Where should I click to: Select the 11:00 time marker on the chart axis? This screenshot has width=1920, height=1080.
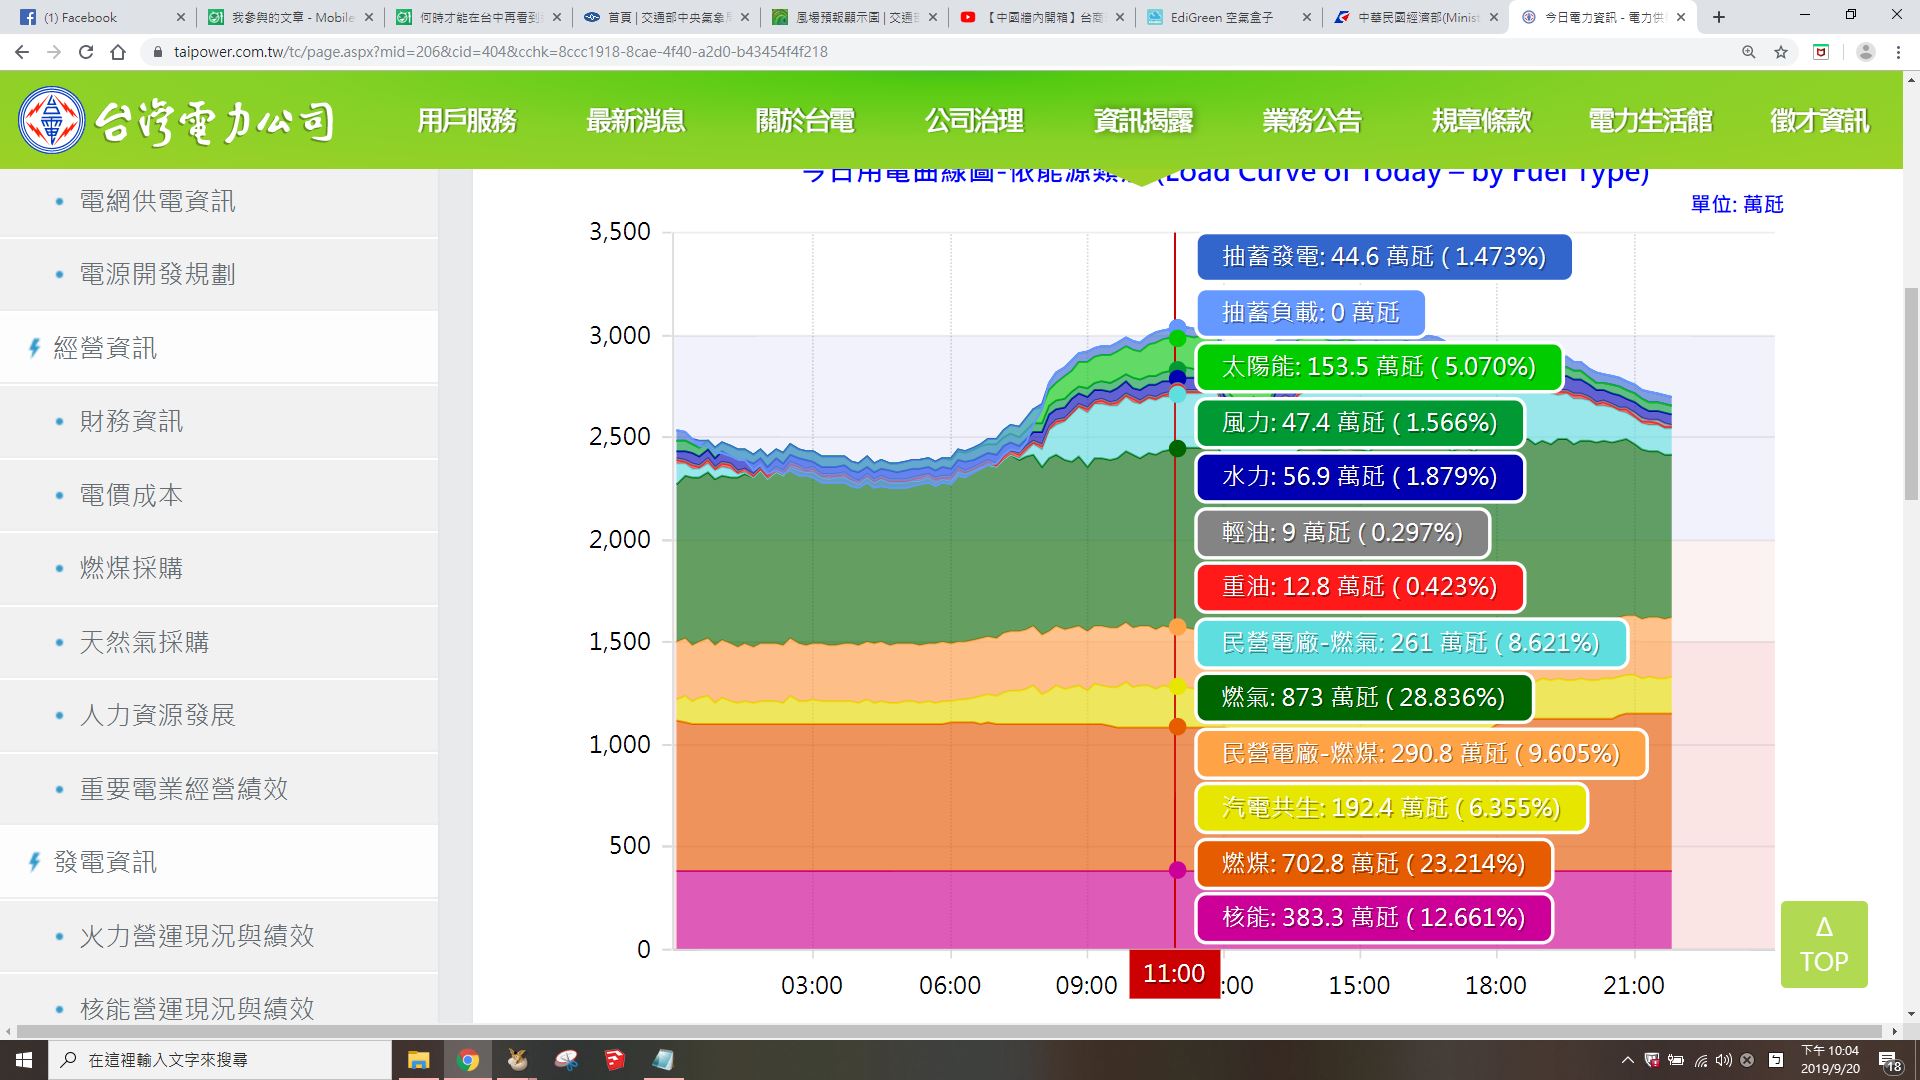[1174, 974]
